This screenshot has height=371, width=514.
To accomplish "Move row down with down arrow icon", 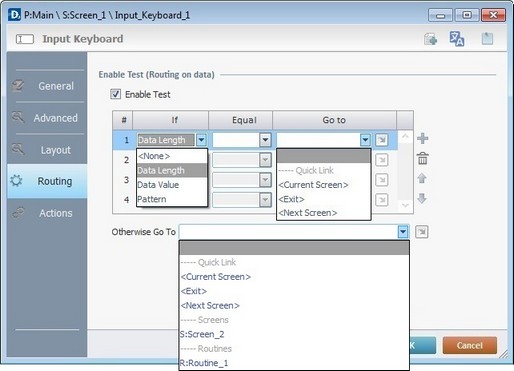I will pos(422,198).
